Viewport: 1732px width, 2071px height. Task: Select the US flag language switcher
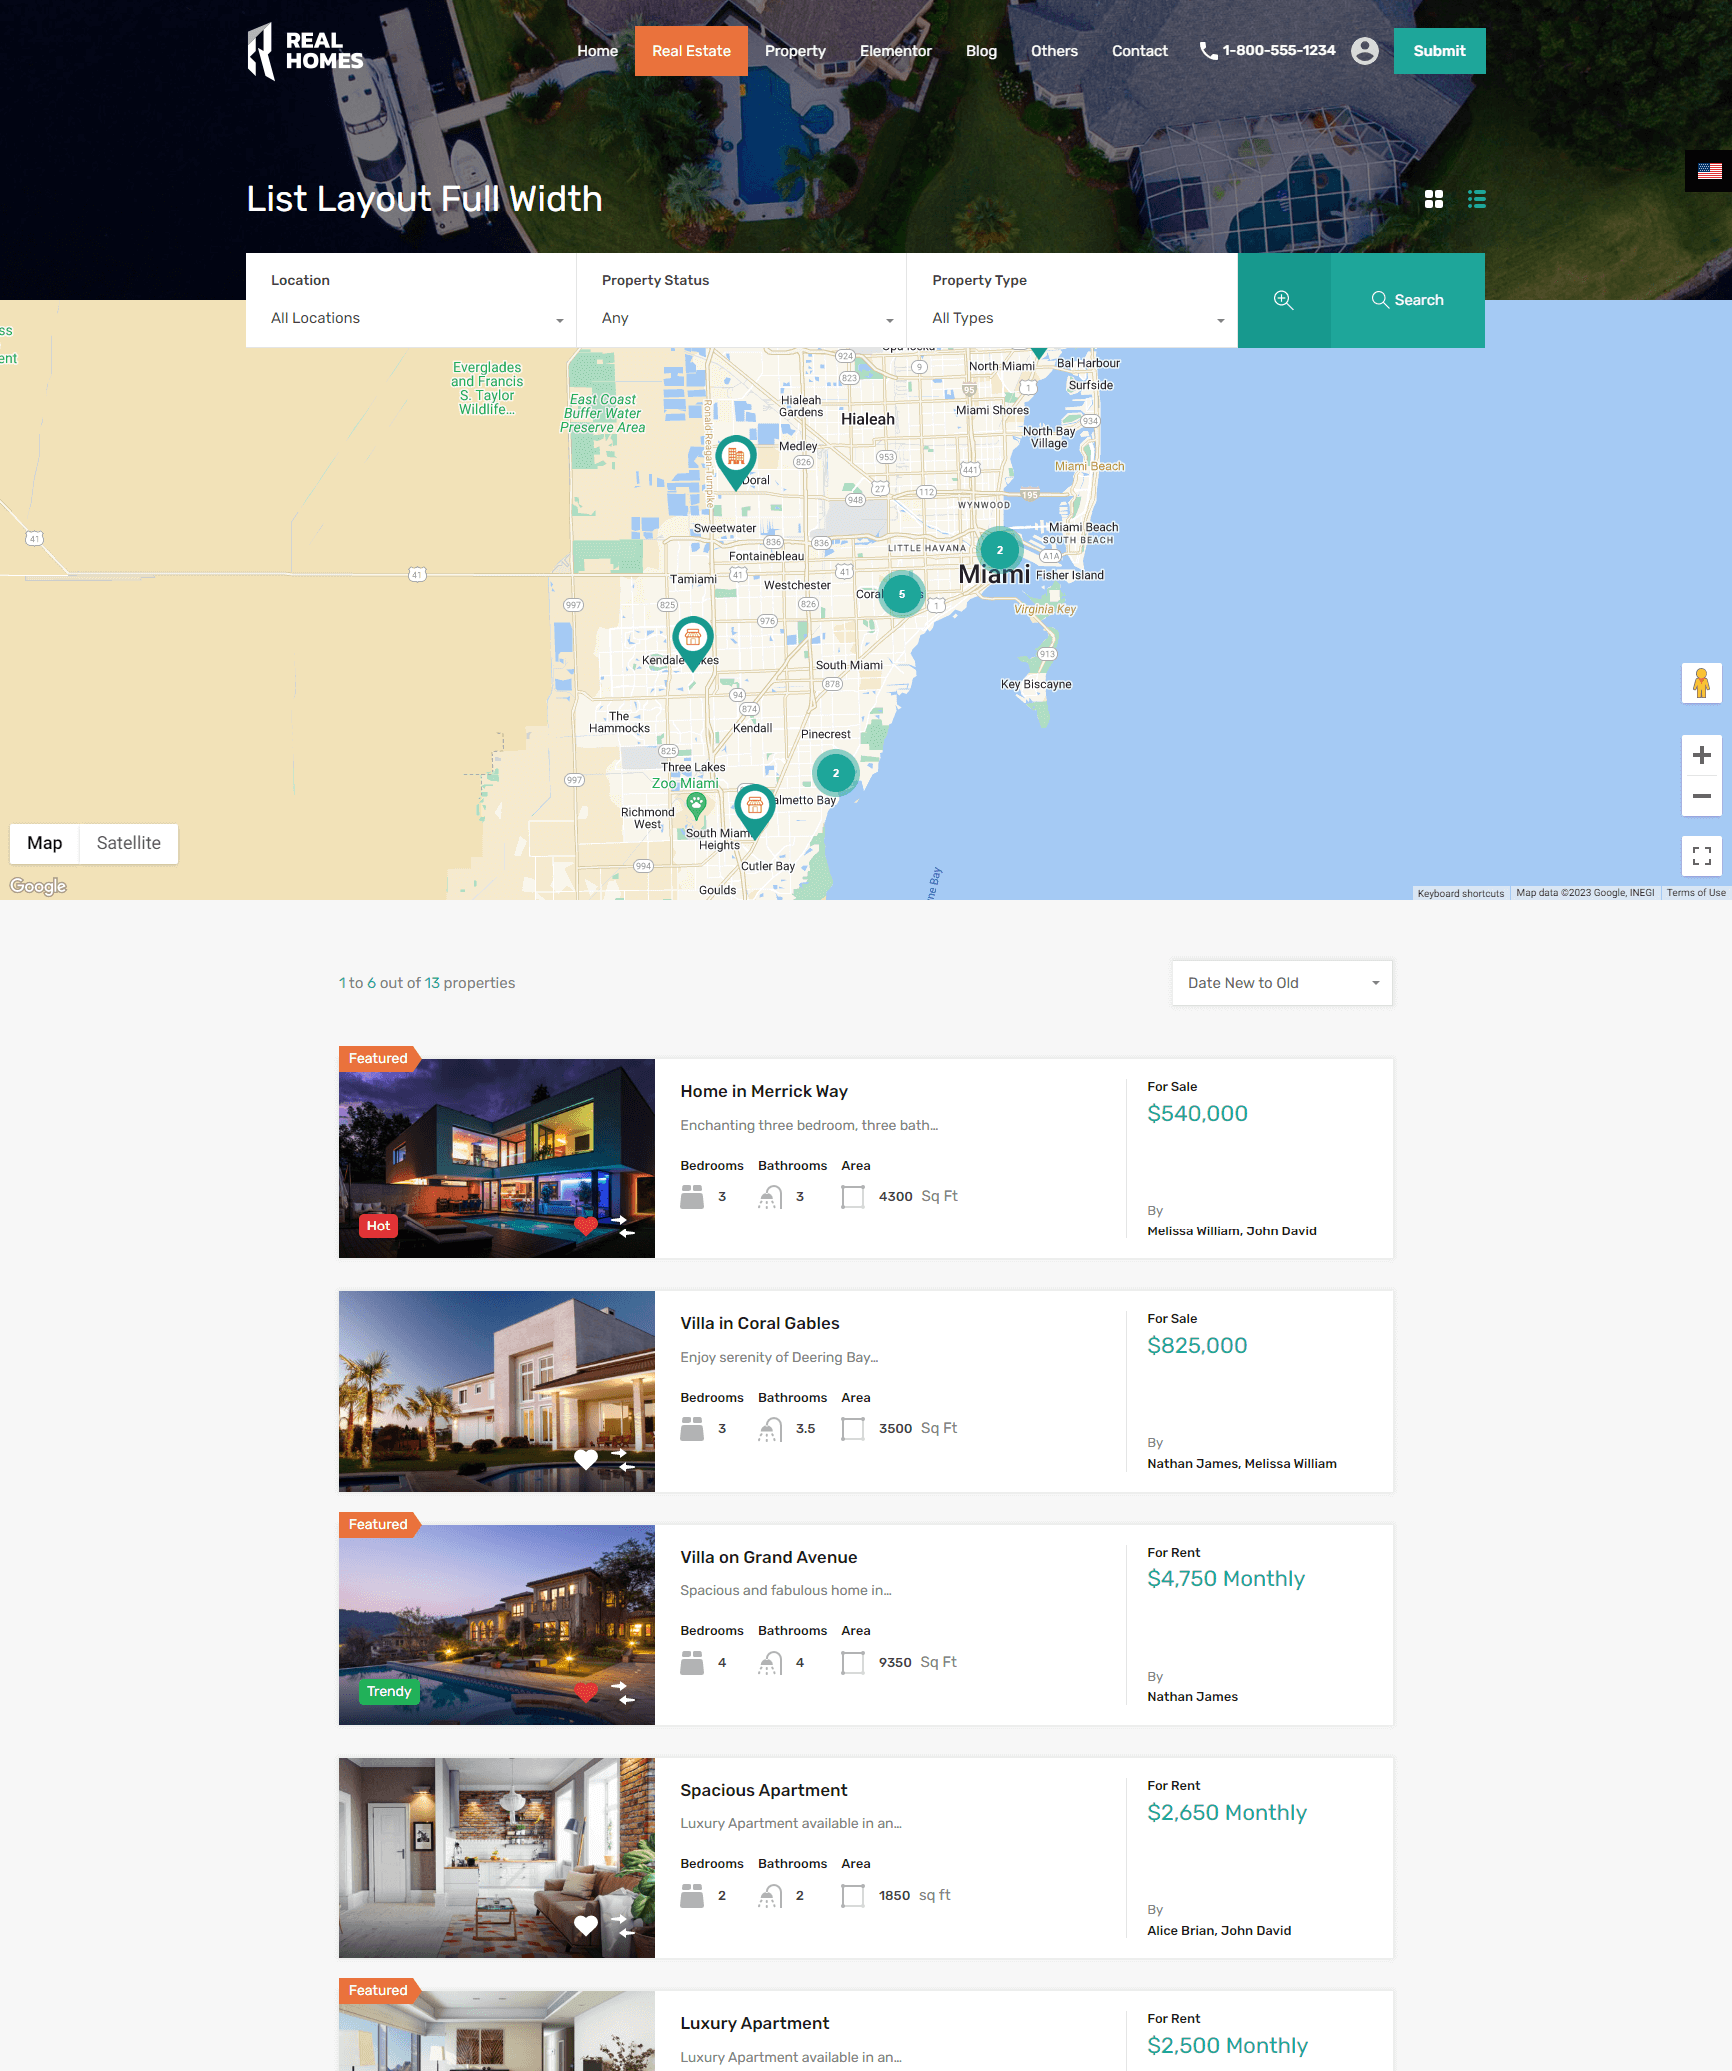click(x=1710, y=171)
